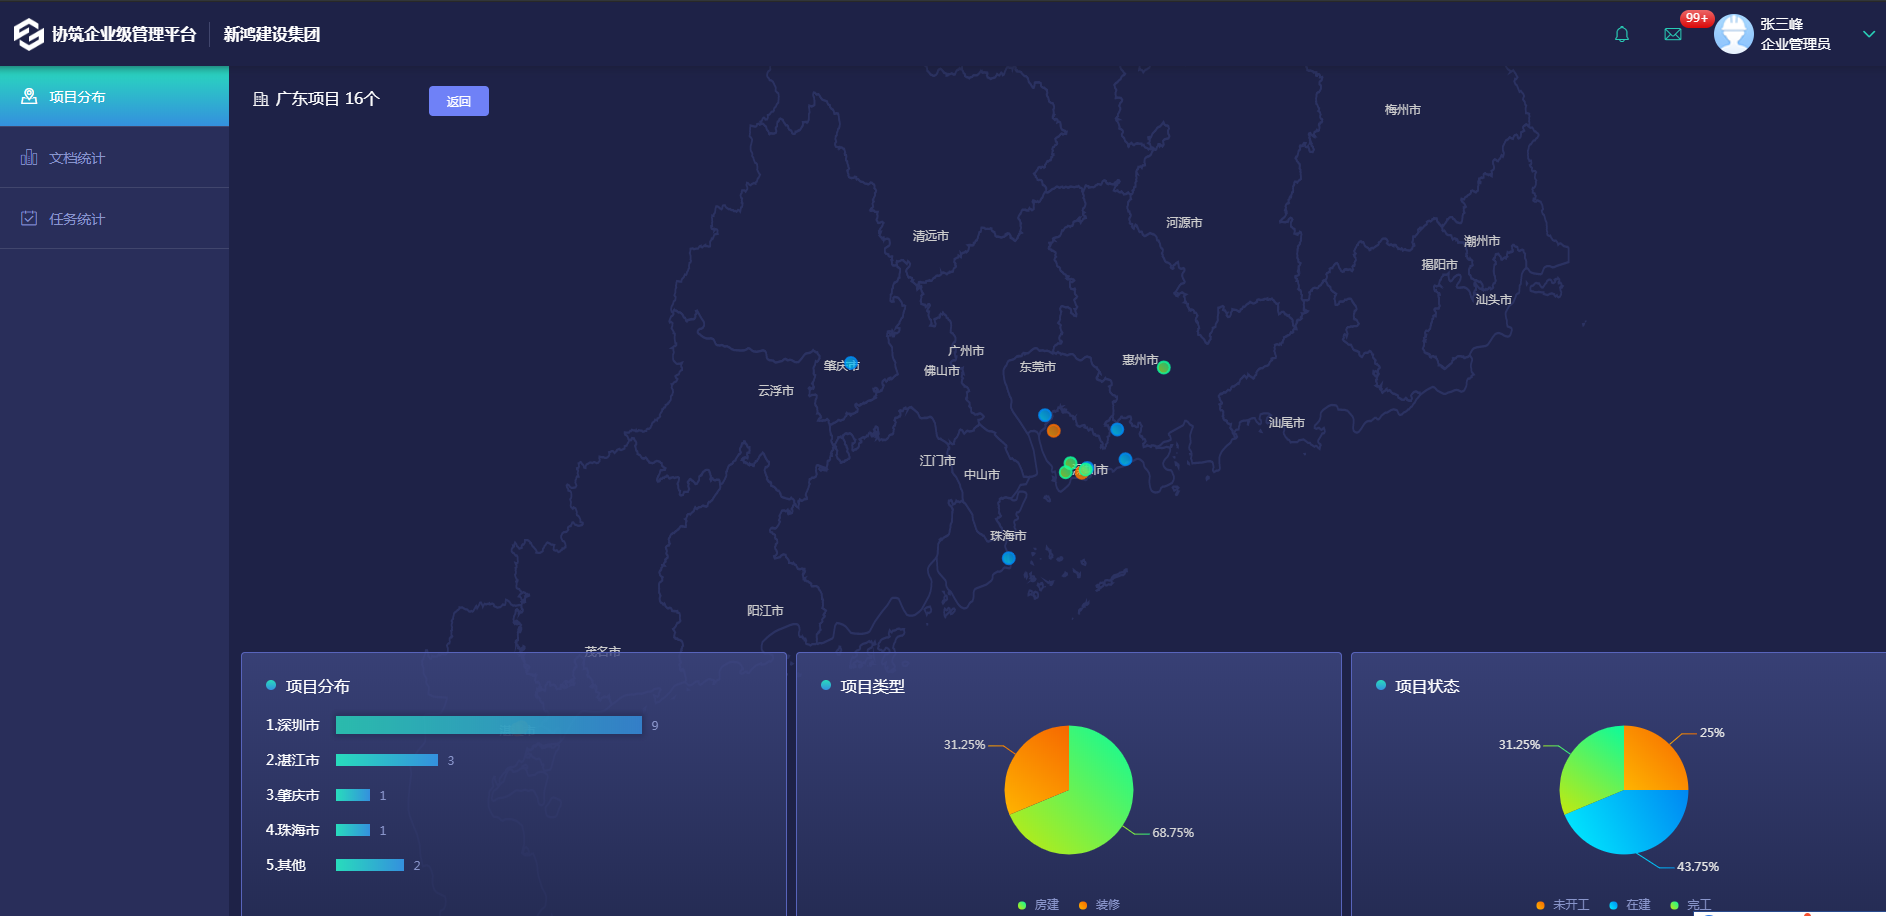Toggle the 在建 legend in 项目状态 chart

[x=1630, y=905]
